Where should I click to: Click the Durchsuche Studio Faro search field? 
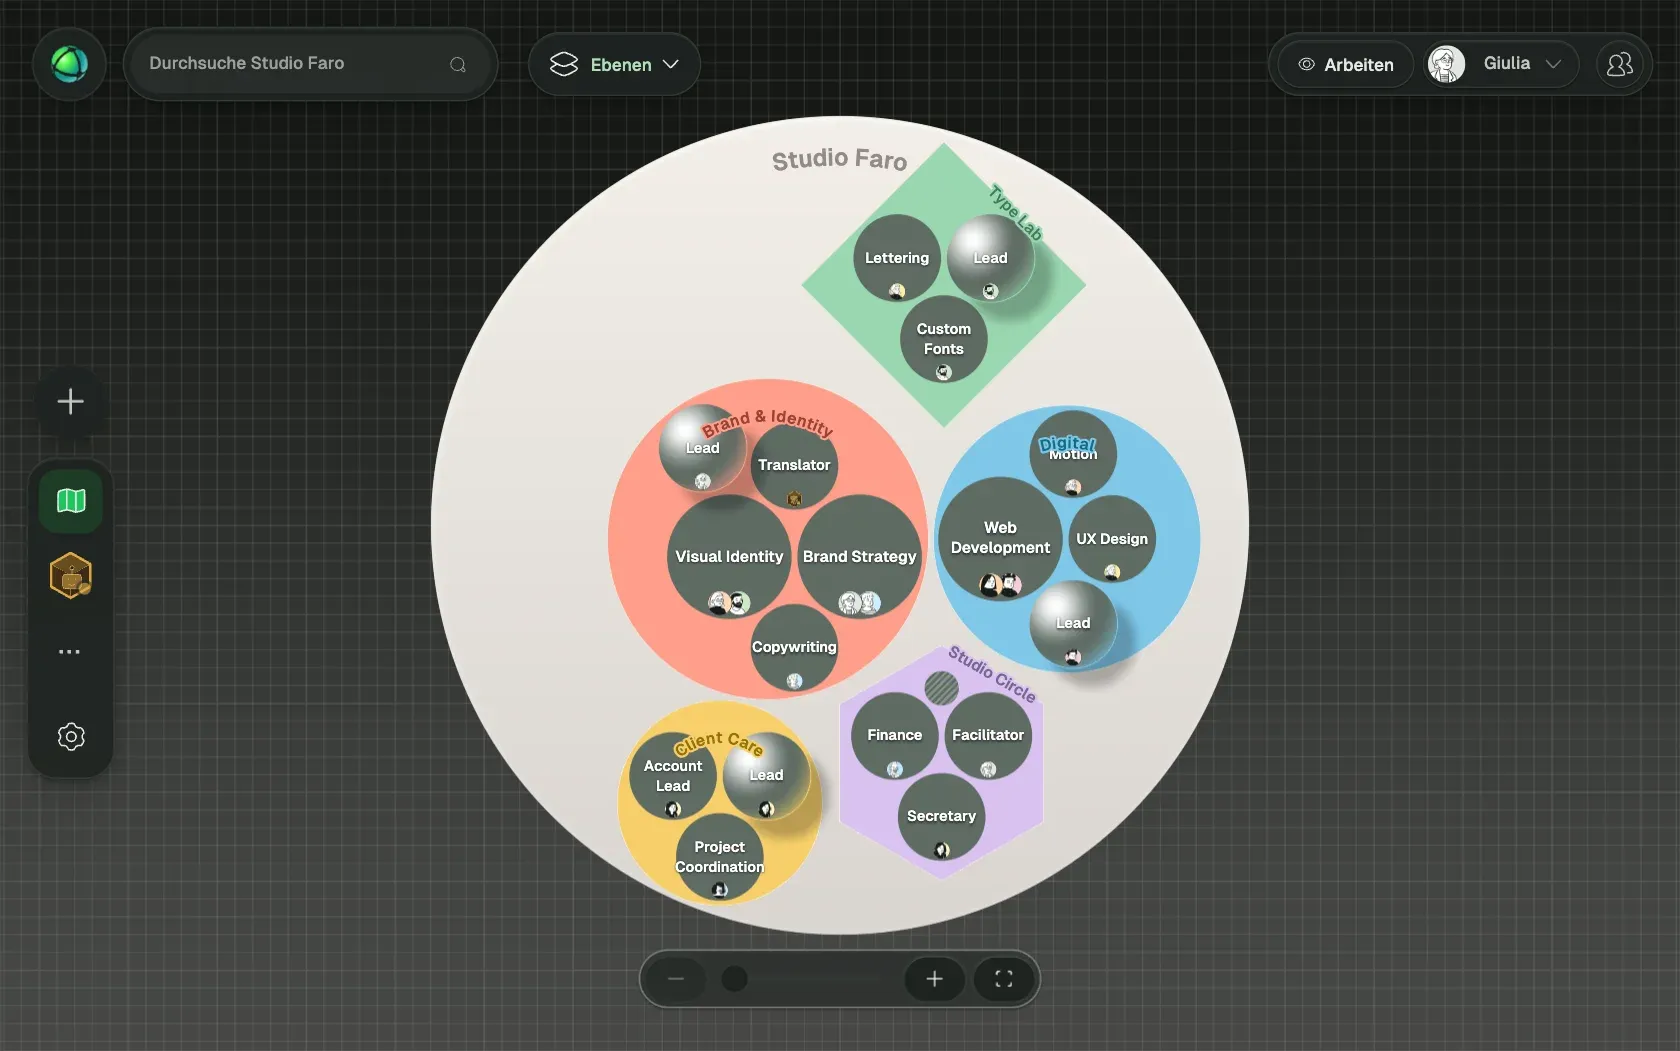pos(310,64)
